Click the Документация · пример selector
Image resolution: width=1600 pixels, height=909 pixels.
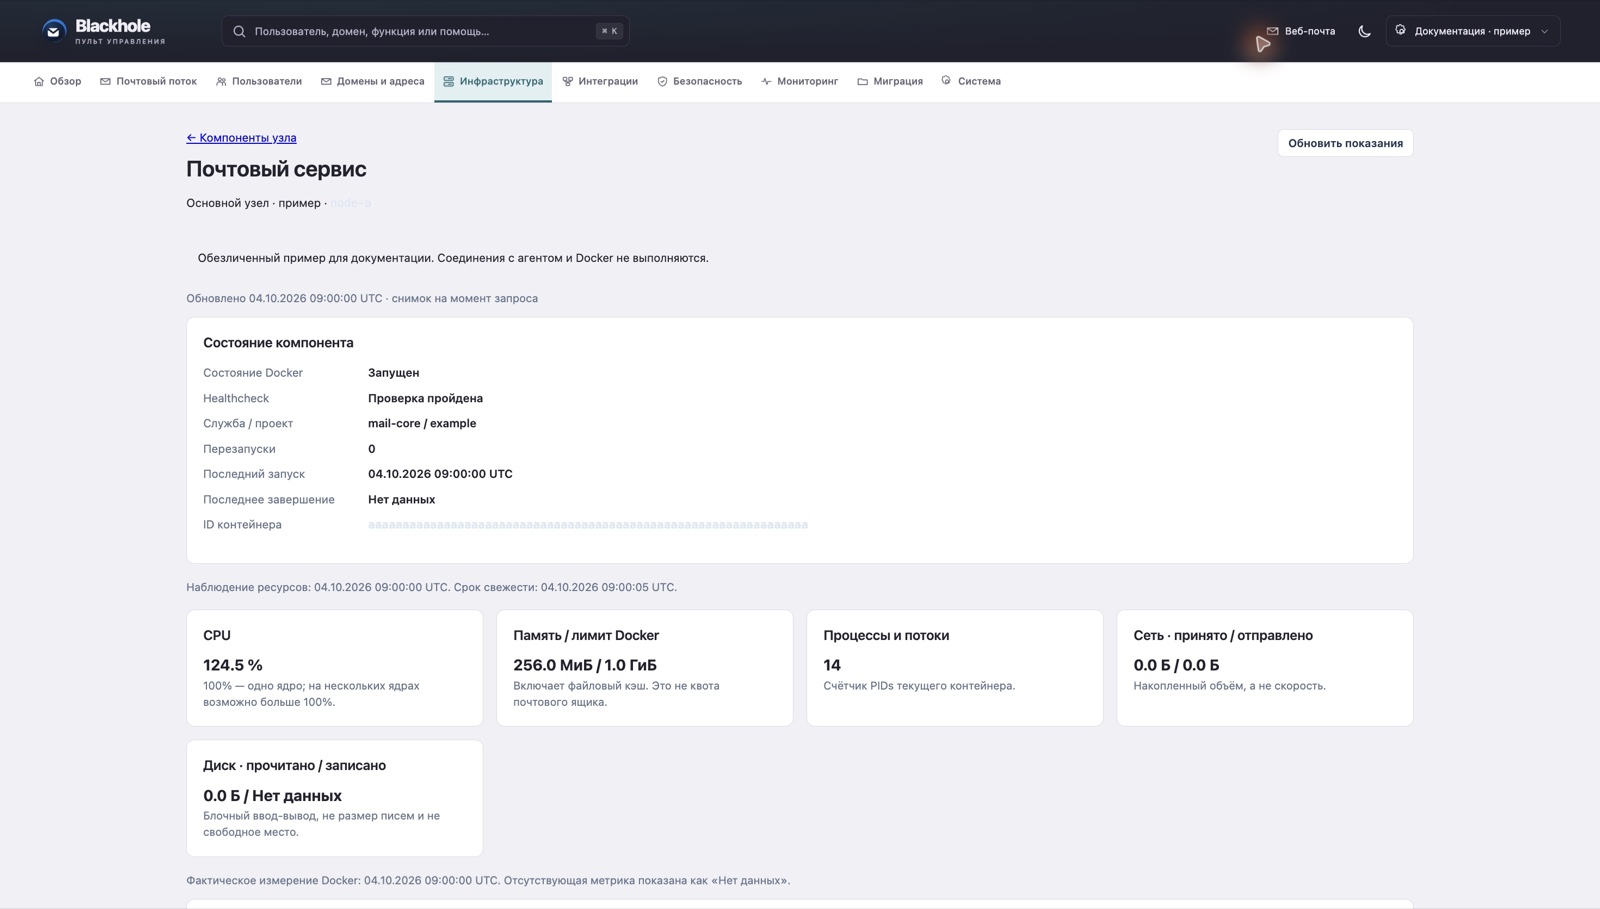[1473, 31]
